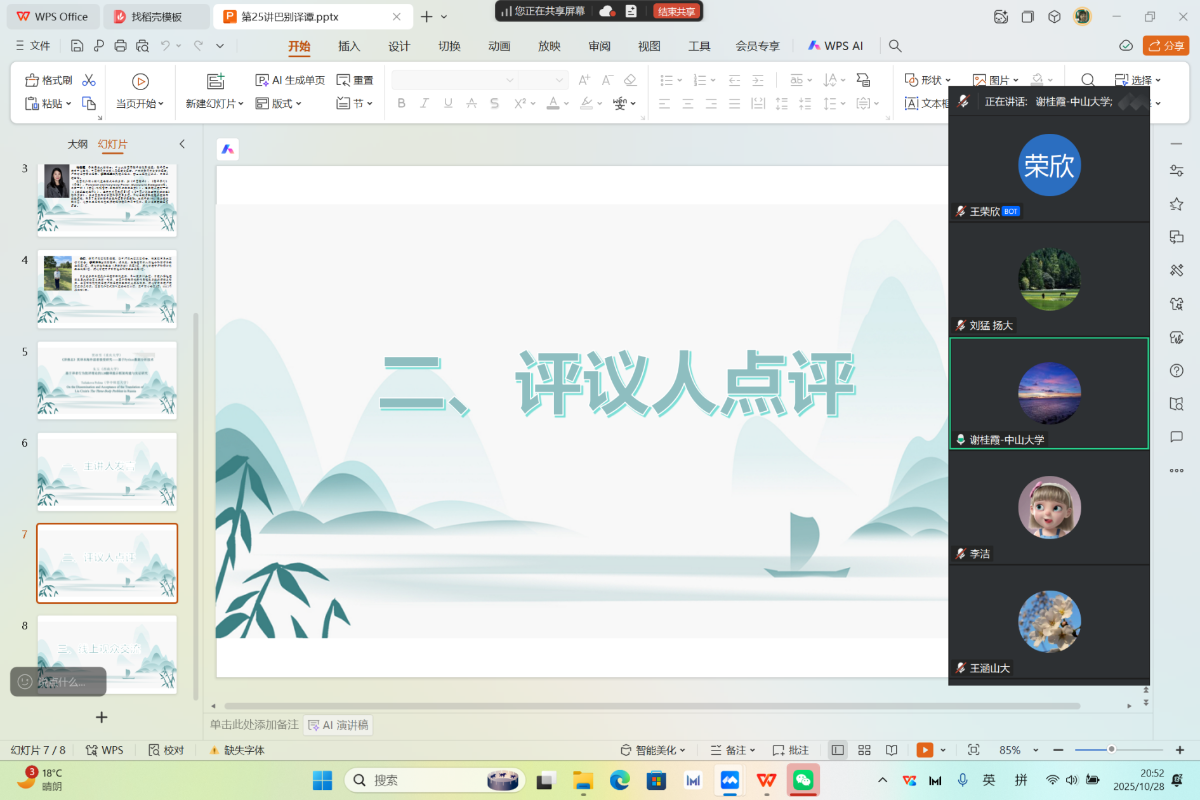The image size is (1200, 800).
Task: Click the scissors cut icon
Action: pos(89,80)
